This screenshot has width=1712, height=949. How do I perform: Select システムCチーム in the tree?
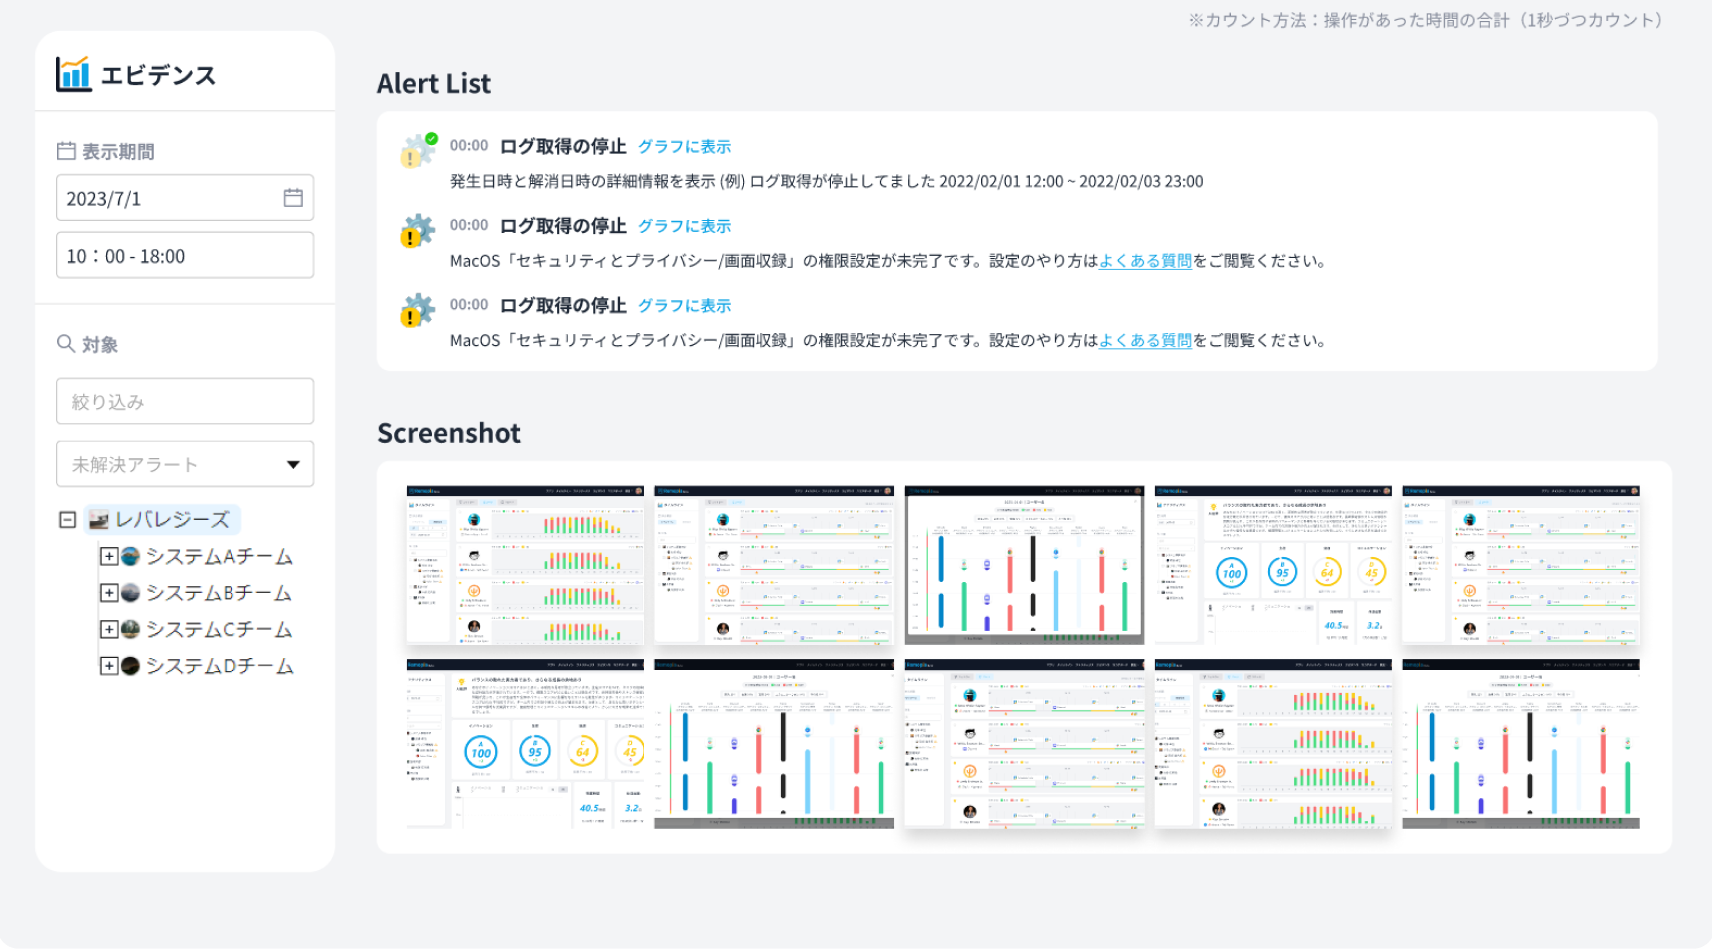pyautogui.click(x=219, y=630)
